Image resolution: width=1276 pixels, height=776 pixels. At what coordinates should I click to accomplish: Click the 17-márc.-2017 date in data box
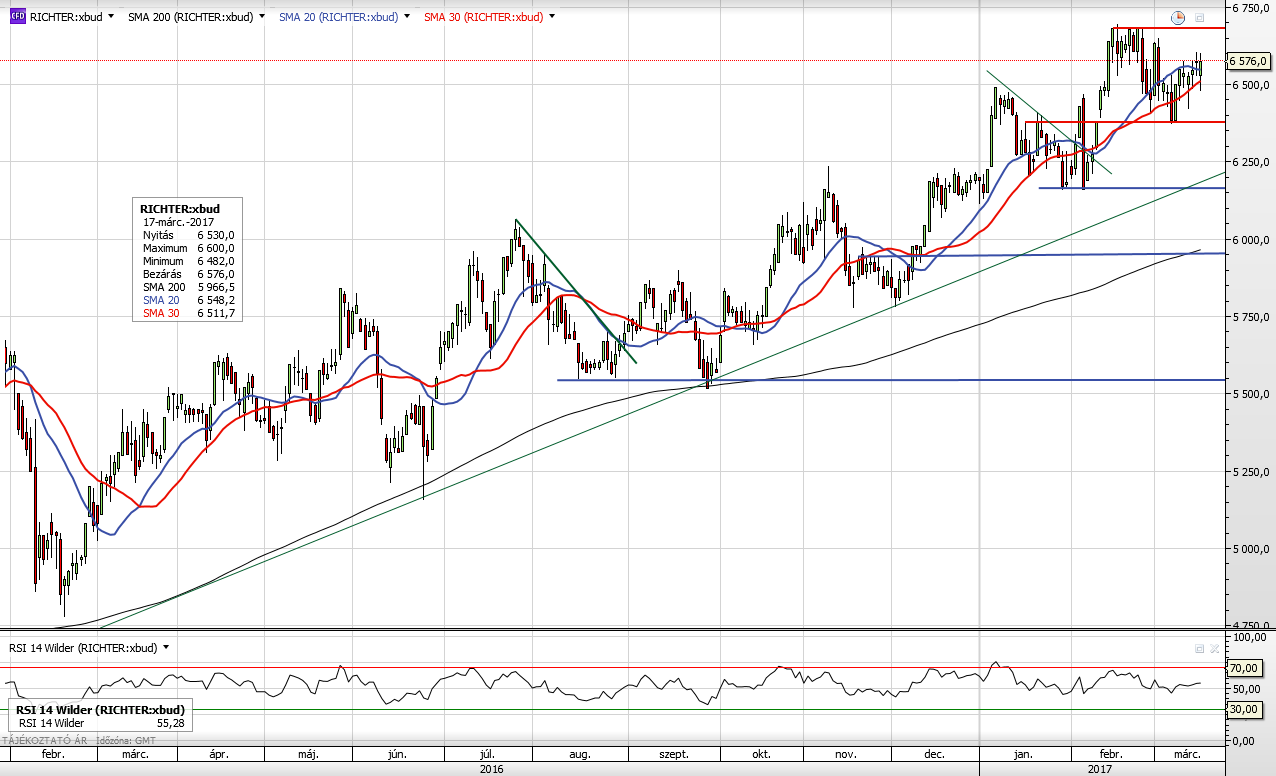click(179, 222)
